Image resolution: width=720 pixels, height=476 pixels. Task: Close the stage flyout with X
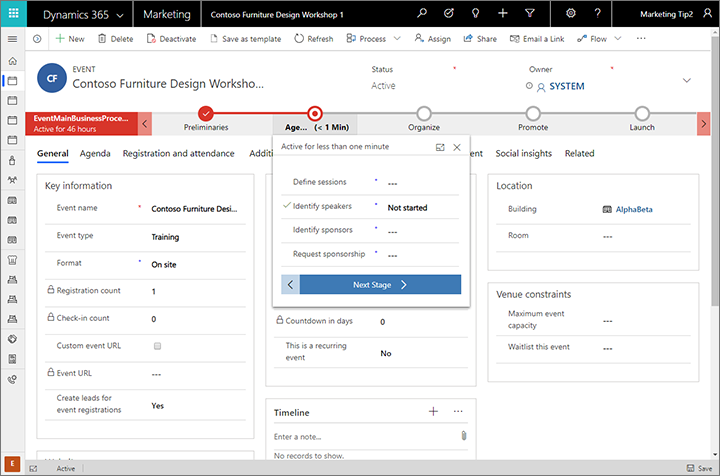tap(457, 147)
